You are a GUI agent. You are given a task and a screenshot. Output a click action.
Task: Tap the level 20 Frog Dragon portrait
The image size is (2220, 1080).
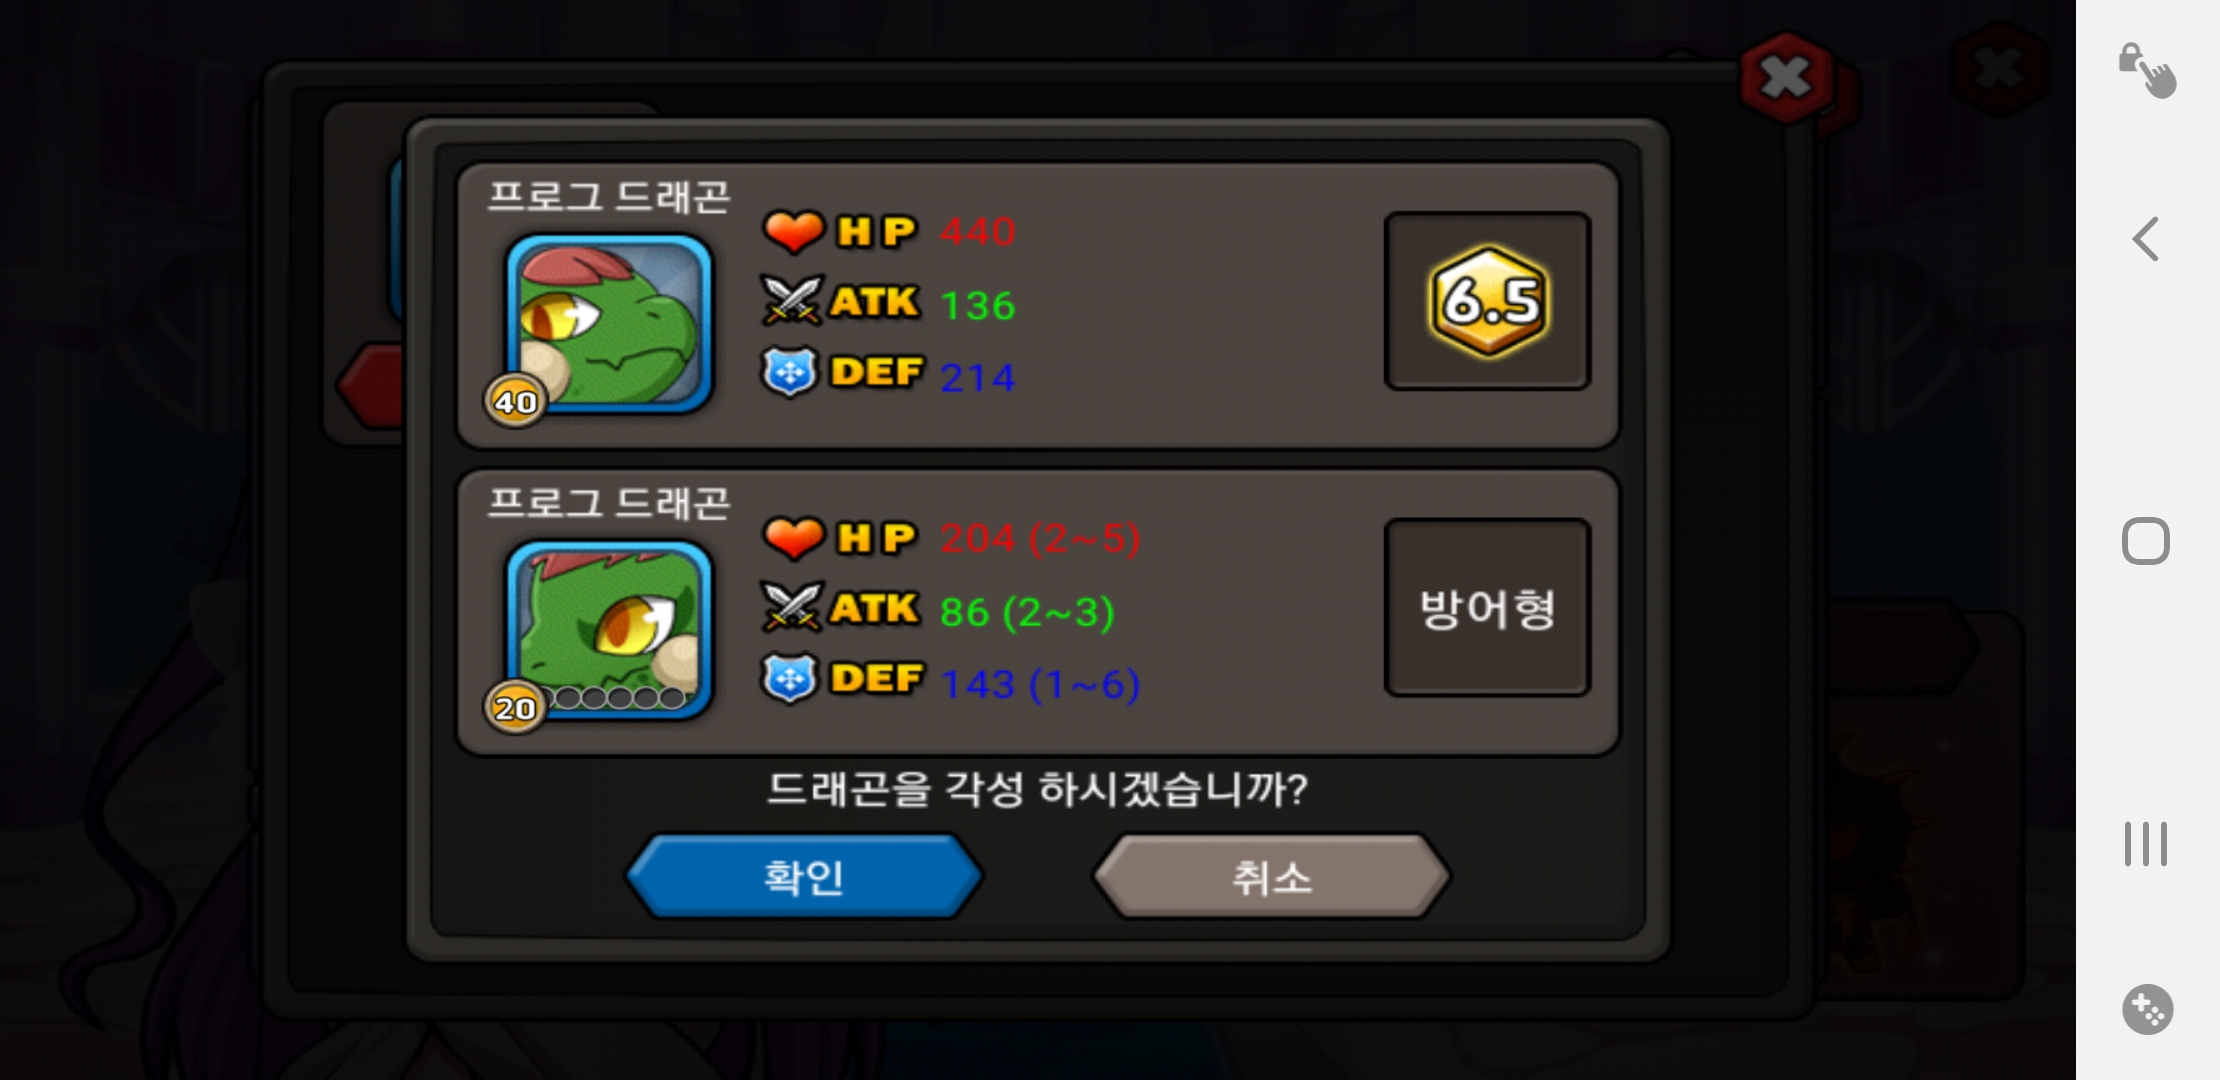609,629
